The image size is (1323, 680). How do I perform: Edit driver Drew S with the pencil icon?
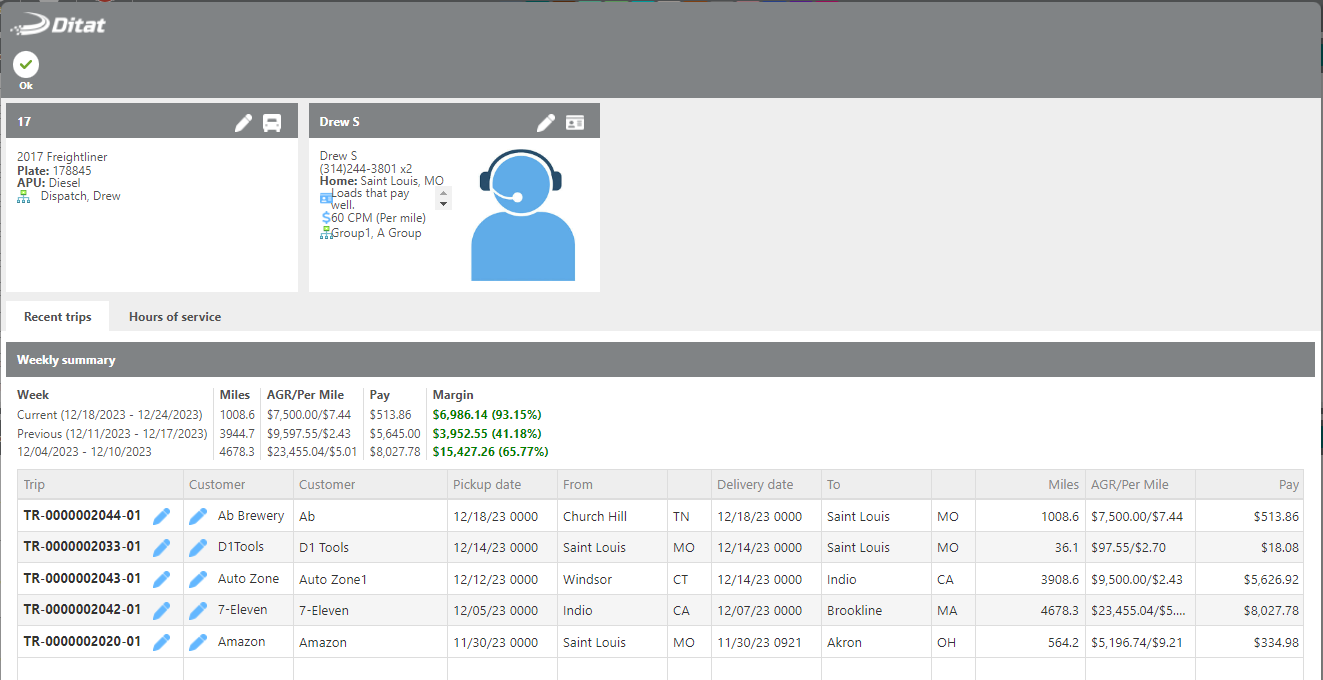tap(545, 122)
